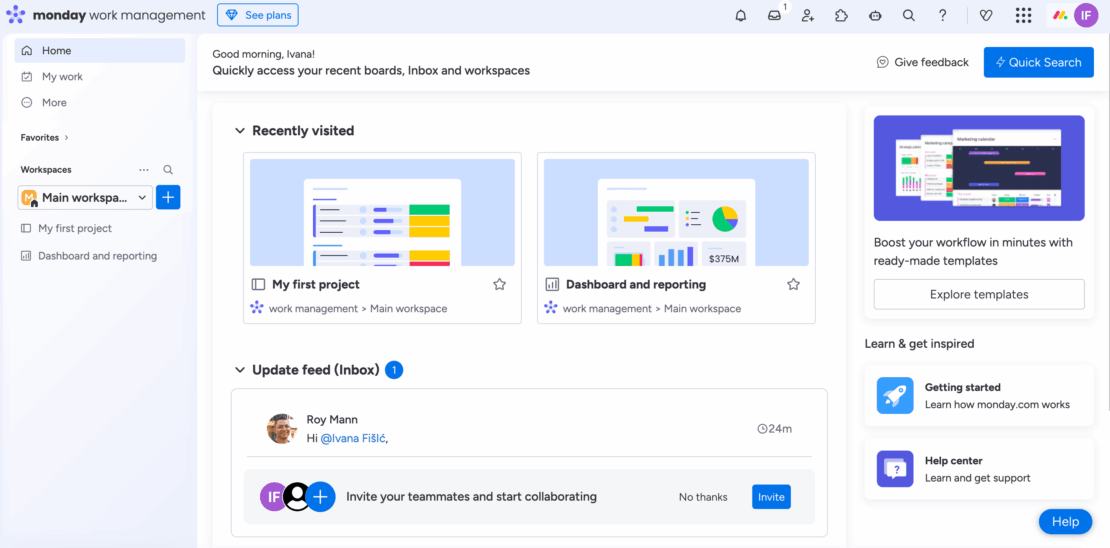Viewport: 1110px width, 548px height.
Task: Open the automations robot icon
Action: tap(875, 16)
